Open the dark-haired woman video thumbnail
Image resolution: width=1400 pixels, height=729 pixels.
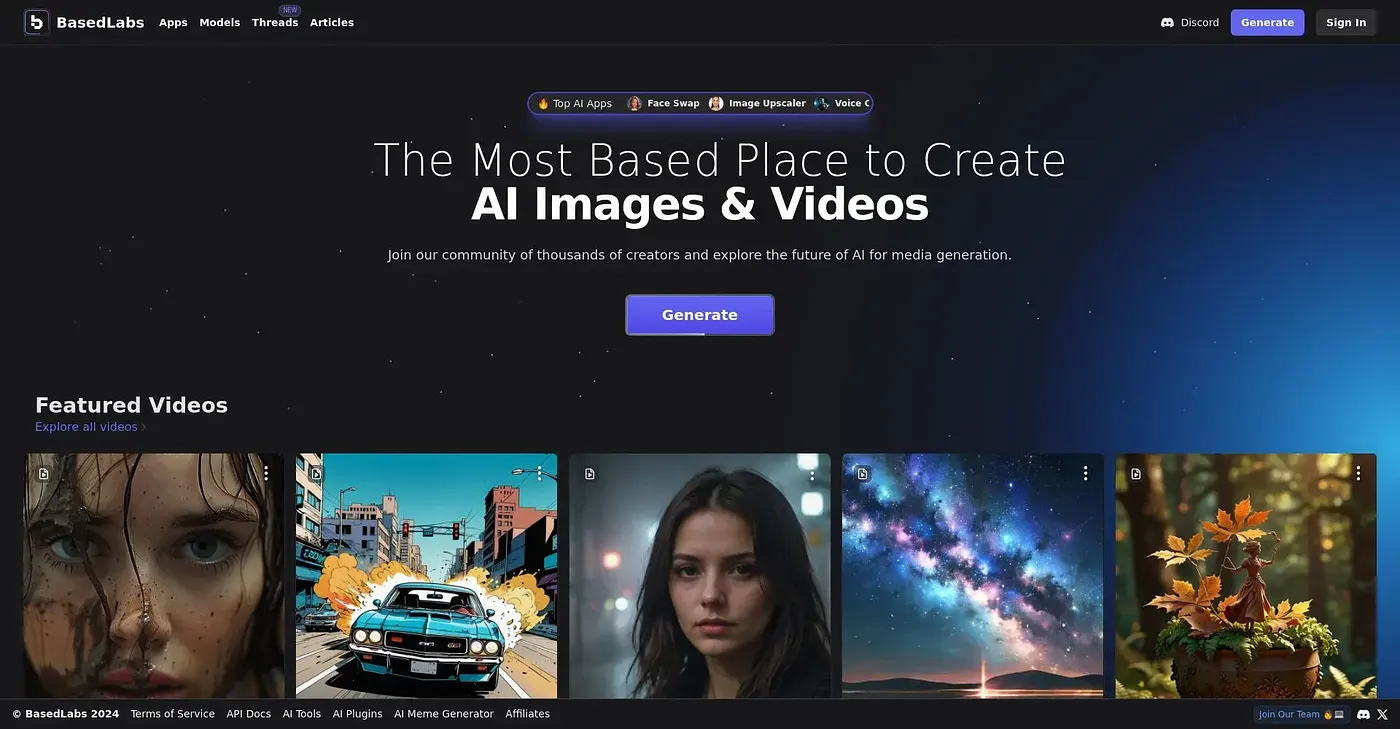[700, 576]
